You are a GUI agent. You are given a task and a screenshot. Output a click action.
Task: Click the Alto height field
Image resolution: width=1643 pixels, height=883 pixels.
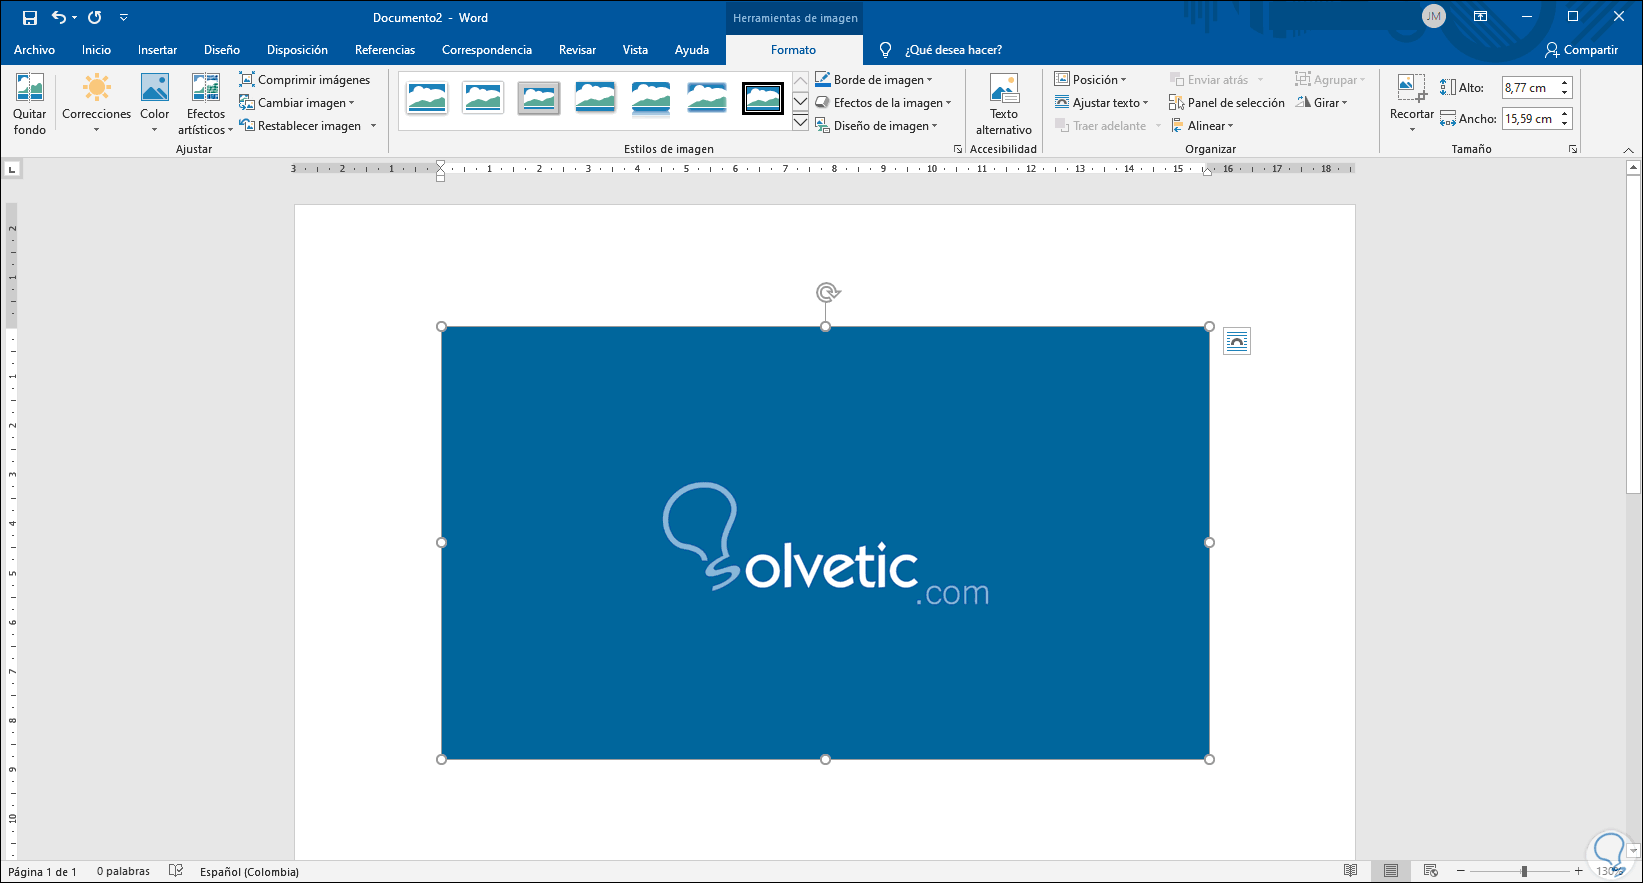[x=1529, y=88]
